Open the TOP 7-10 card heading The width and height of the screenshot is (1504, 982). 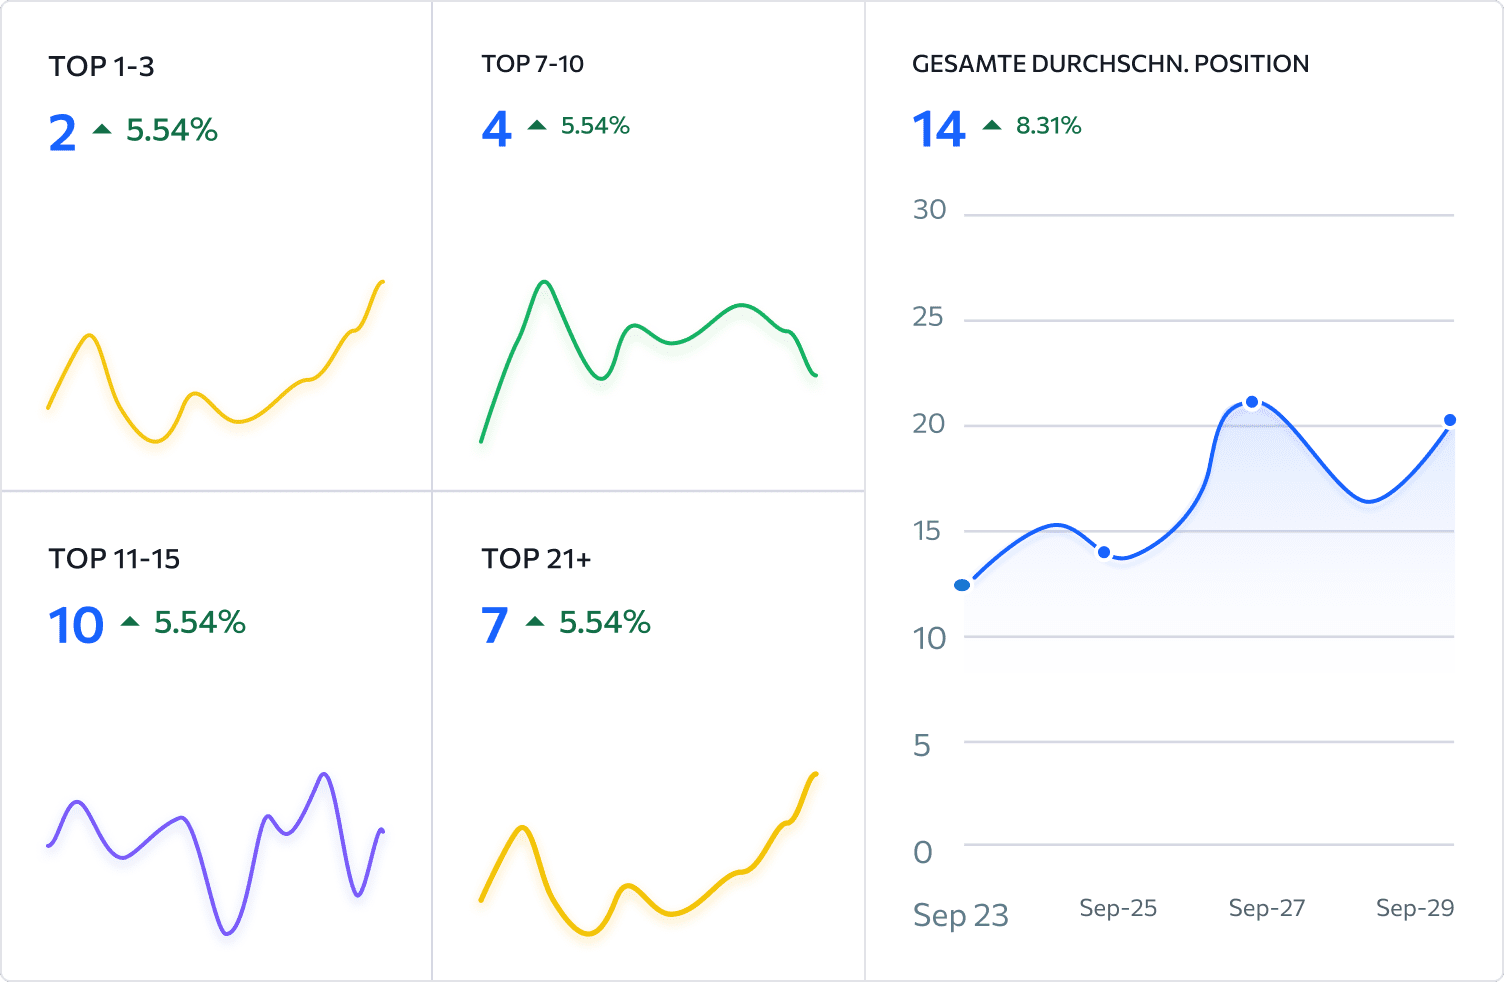533,64
